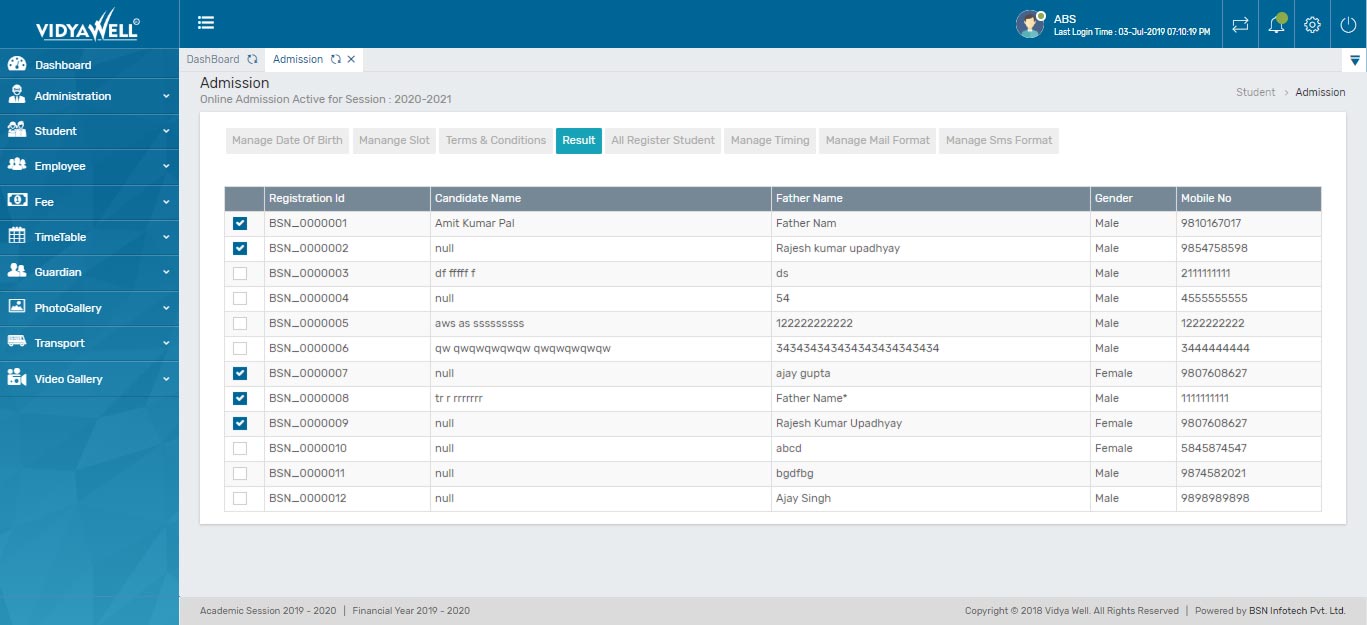
Task: Click the Transport bus icon
Action: [x=16, y=342]
